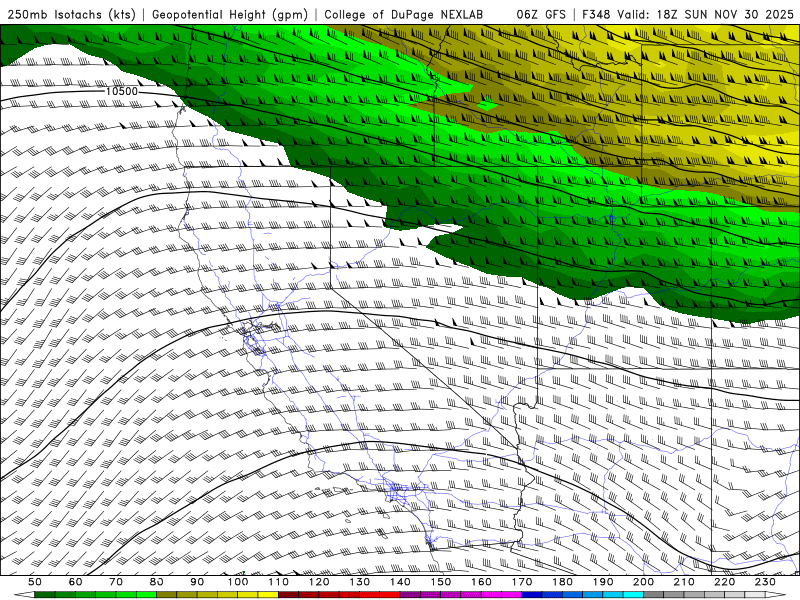Click the '90' value on color scale

pos(197,582)
